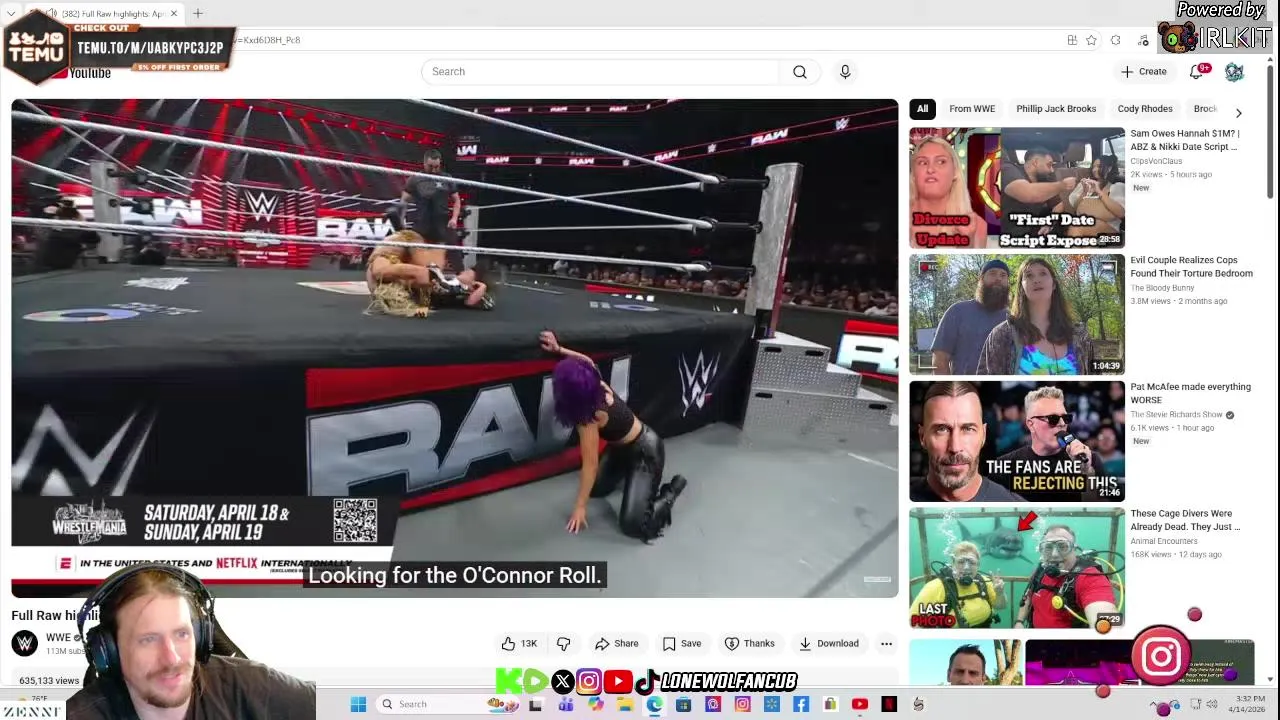Open Microsoft Teams from the taskbar
The height and width of the screenshot is (720, 1280).
566,704
